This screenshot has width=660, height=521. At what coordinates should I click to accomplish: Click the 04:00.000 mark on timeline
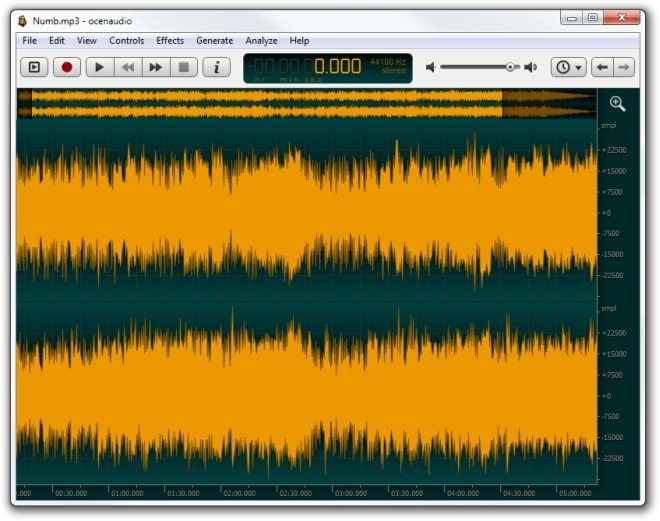[x=463, y=493]
